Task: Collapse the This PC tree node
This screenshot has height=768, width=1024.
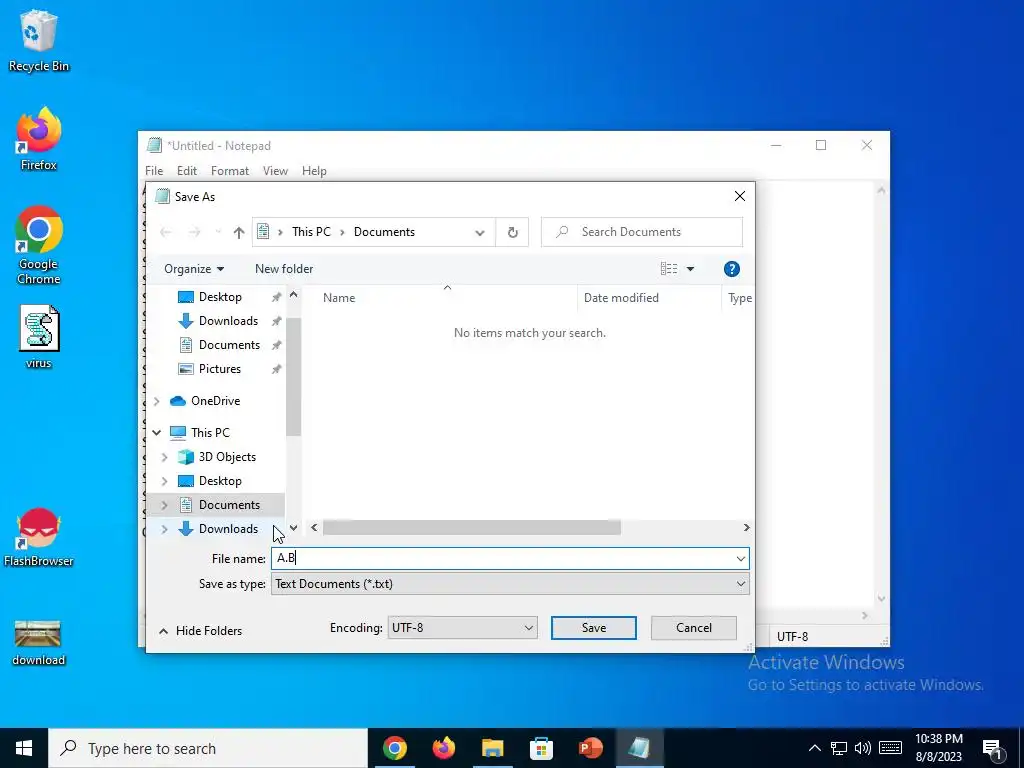Action: 157,432
